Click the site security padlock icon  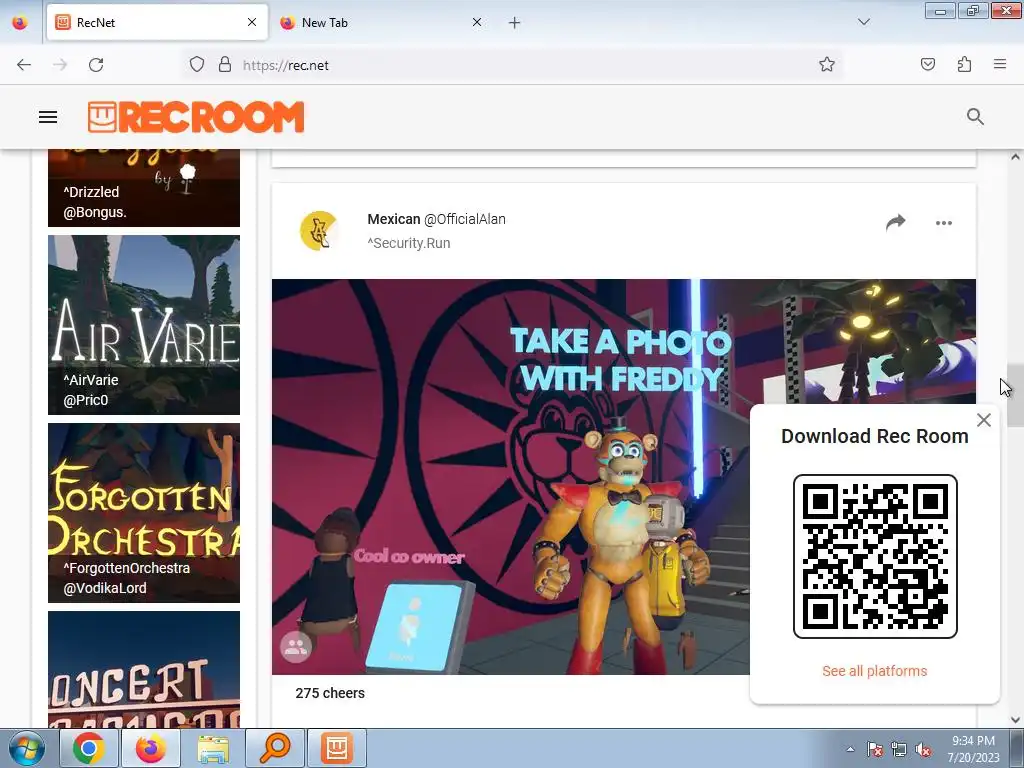225,64
